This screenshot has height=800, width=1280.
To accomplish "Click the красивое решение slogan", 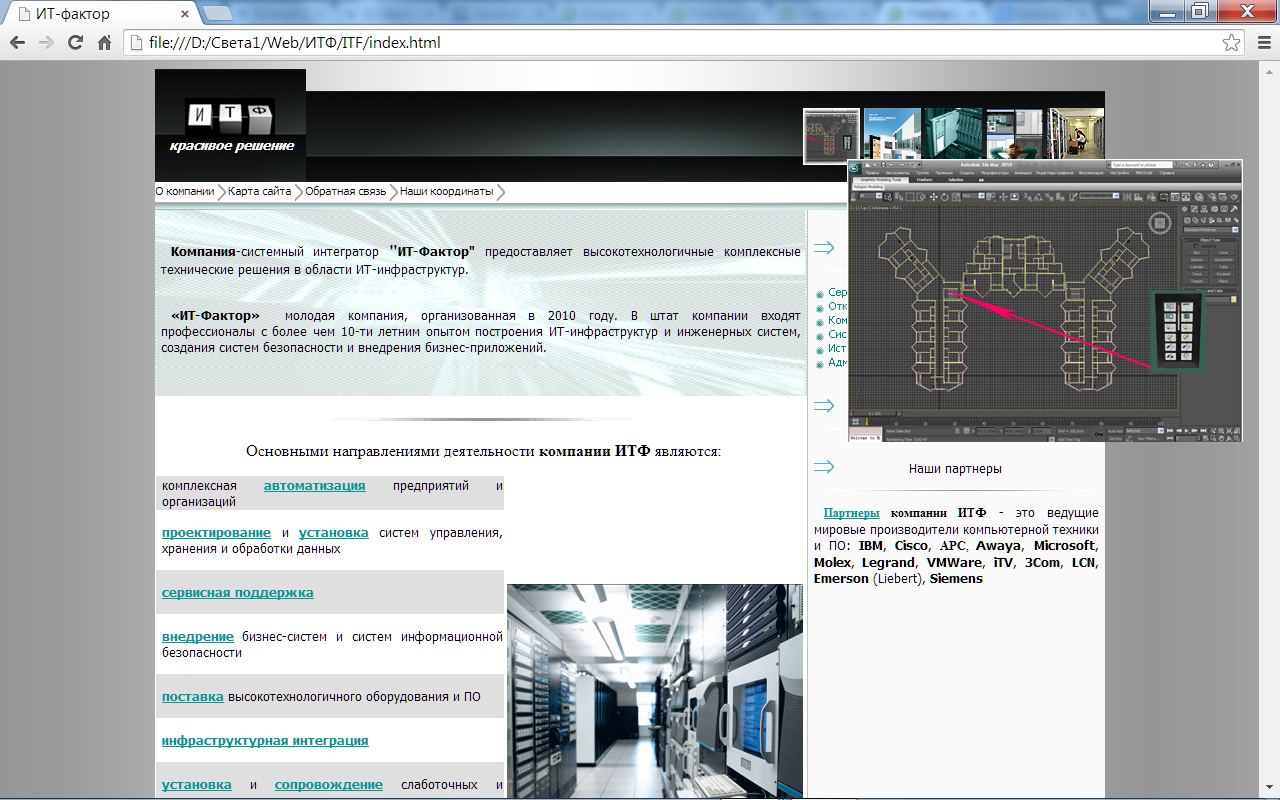I will (232, 146).
